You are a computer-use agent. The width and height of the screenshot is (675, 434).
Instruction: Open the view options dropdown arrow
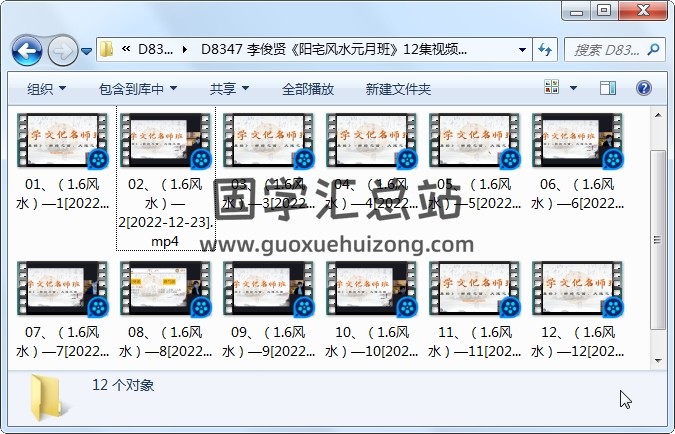[x=573, y=88]
